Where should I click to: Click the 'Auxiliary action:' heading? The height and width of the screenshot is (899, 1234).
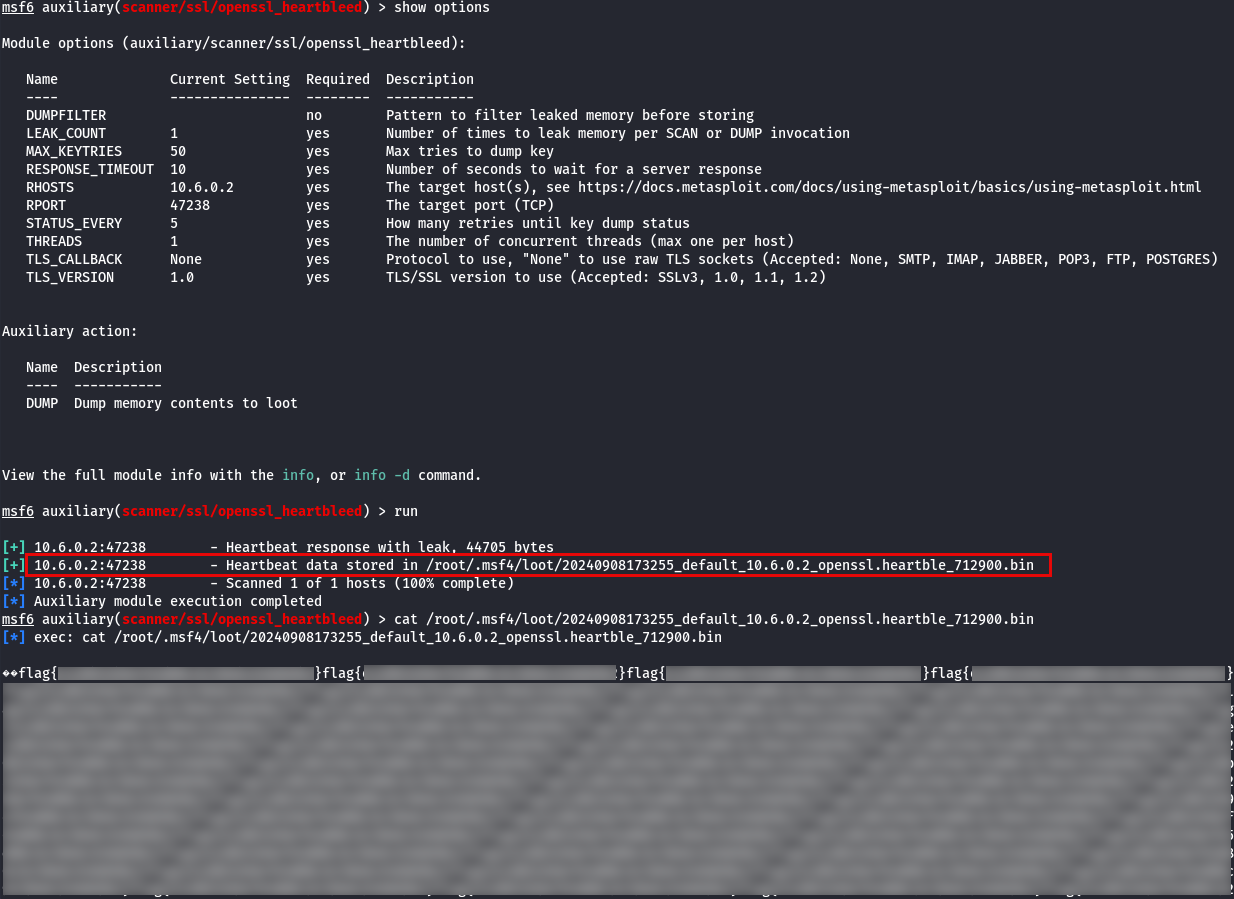click(x=70, y=331)
